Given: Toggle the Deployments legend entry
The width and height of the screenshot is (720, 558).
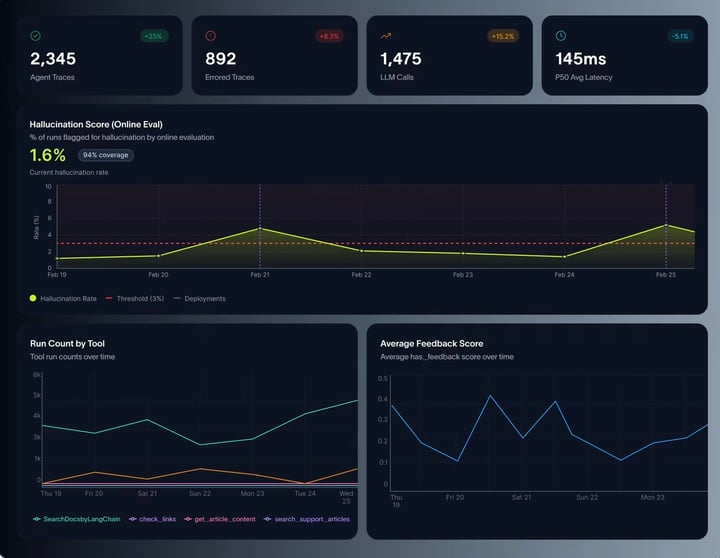Looking at the screenshot, I should pyautogui.click(x=200, y=299).
